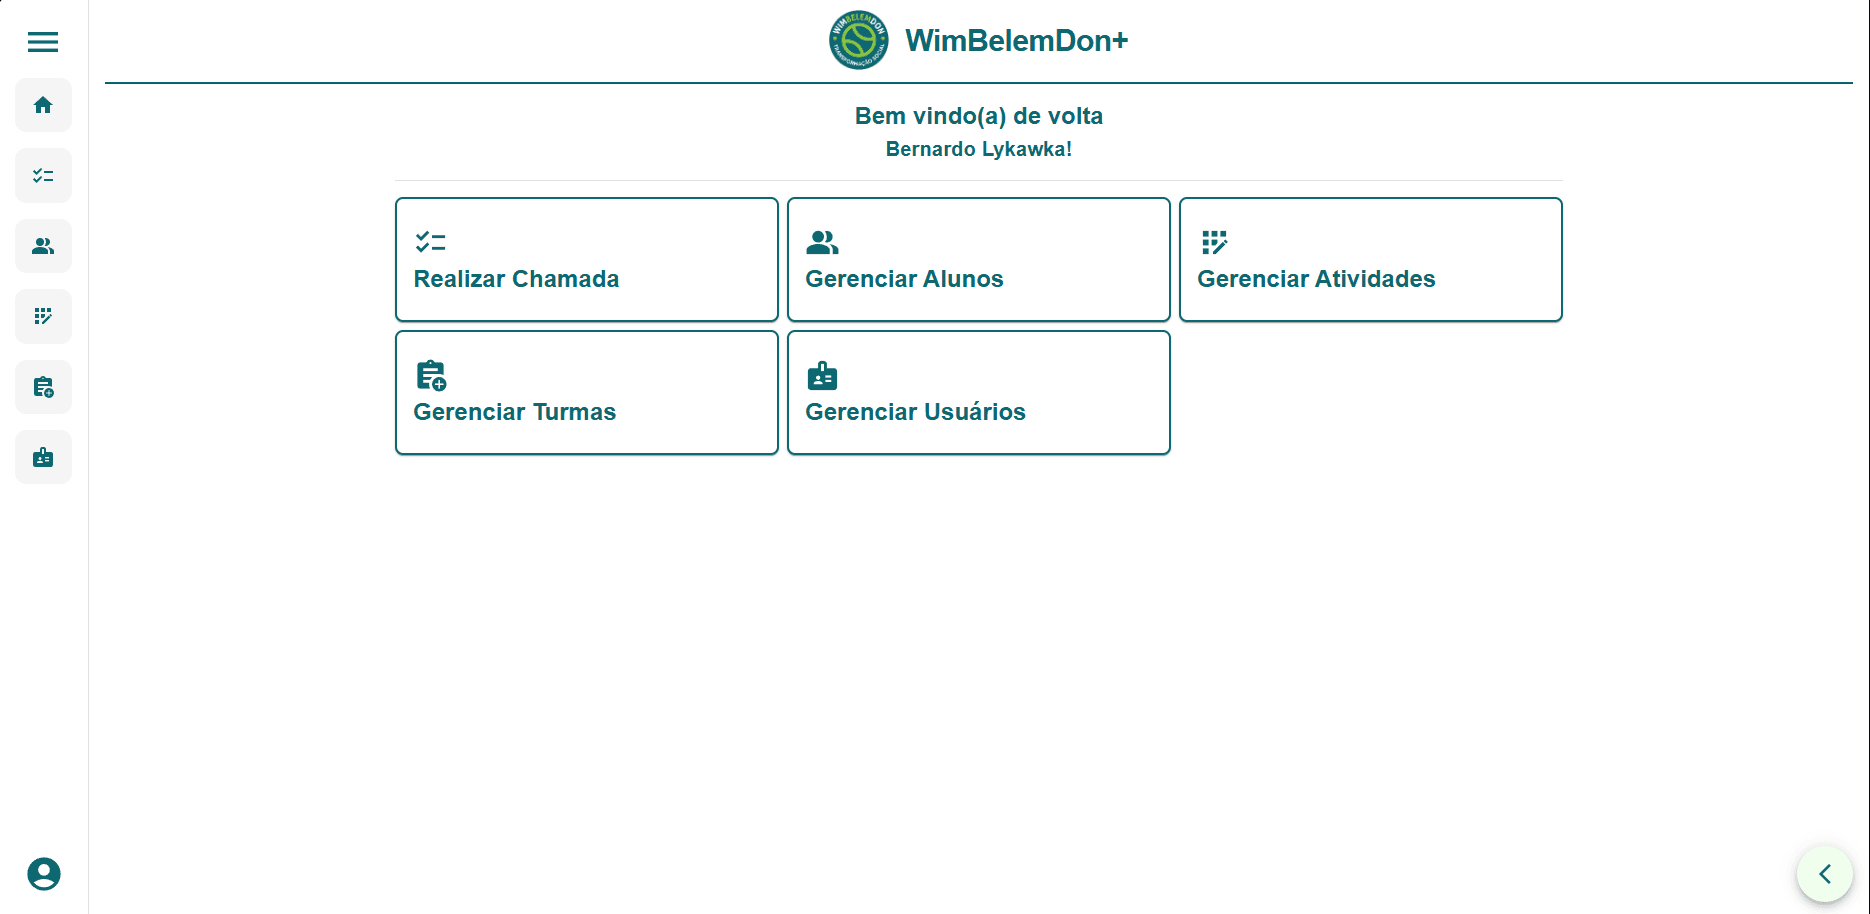Image resolution: width=1870 pixels, height=914 pixels.
Task: Click the WimBelemDon+ header title
Action: 1016,41
